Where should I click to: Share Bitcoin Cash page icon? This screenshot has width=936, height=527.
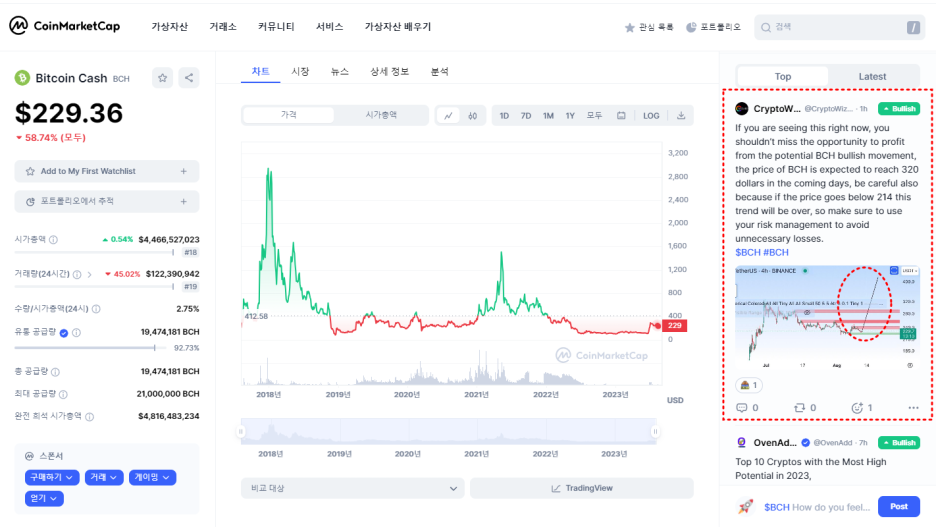pos(189,78)
